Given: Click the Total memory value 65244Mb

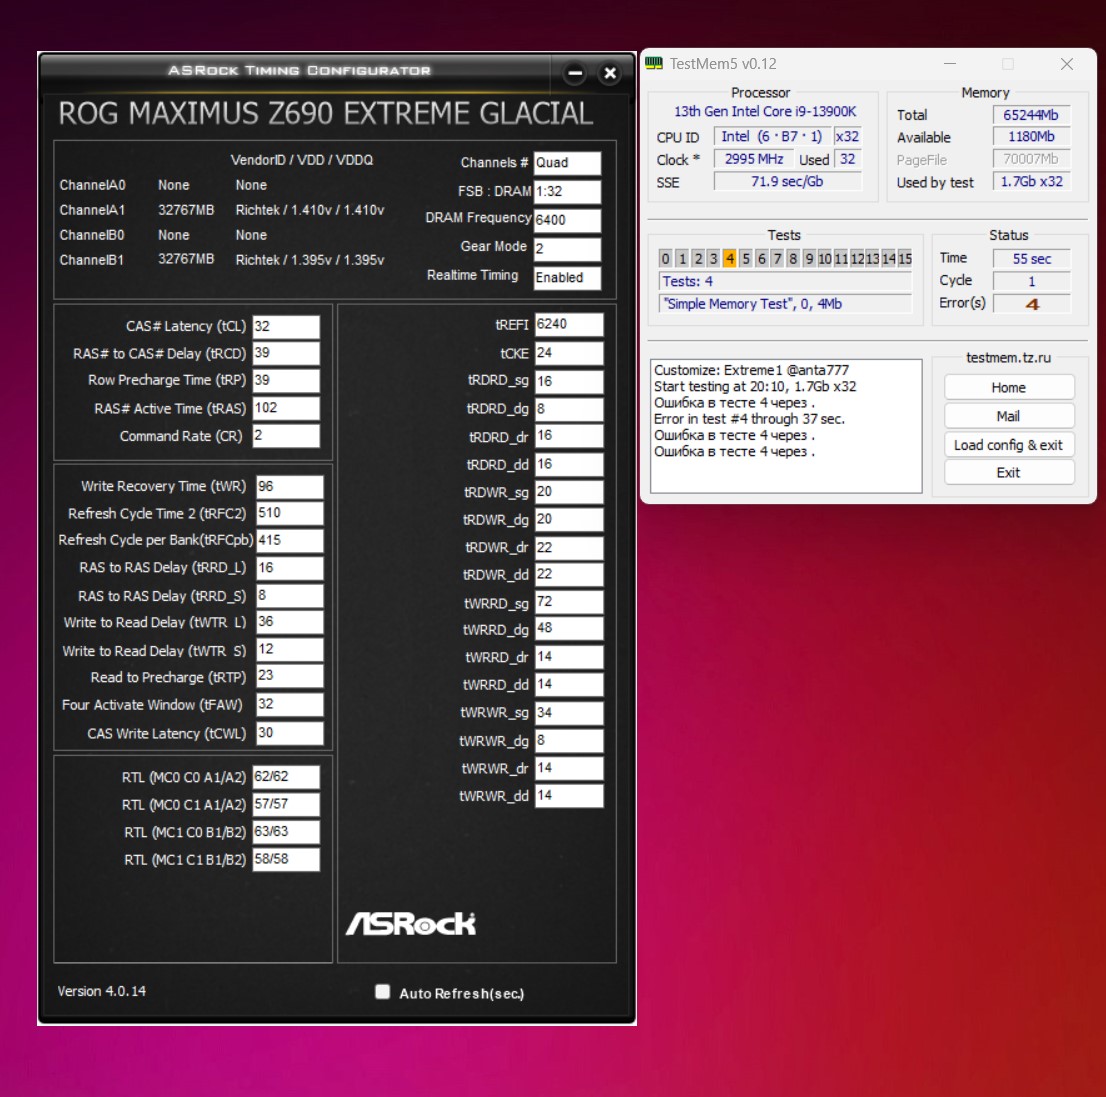Looking at the screenshot, I should click(1031, 115).
